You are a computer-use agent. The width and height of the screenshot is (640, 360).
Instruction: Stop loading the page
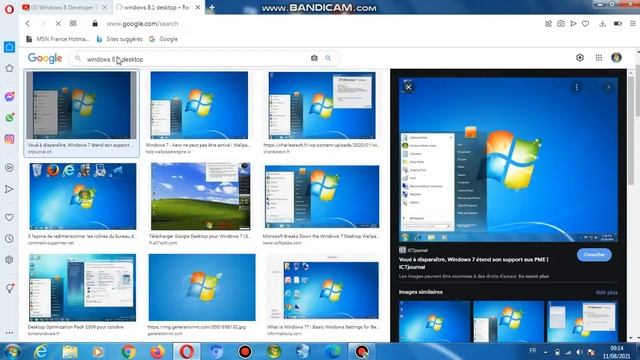point(58,24)
